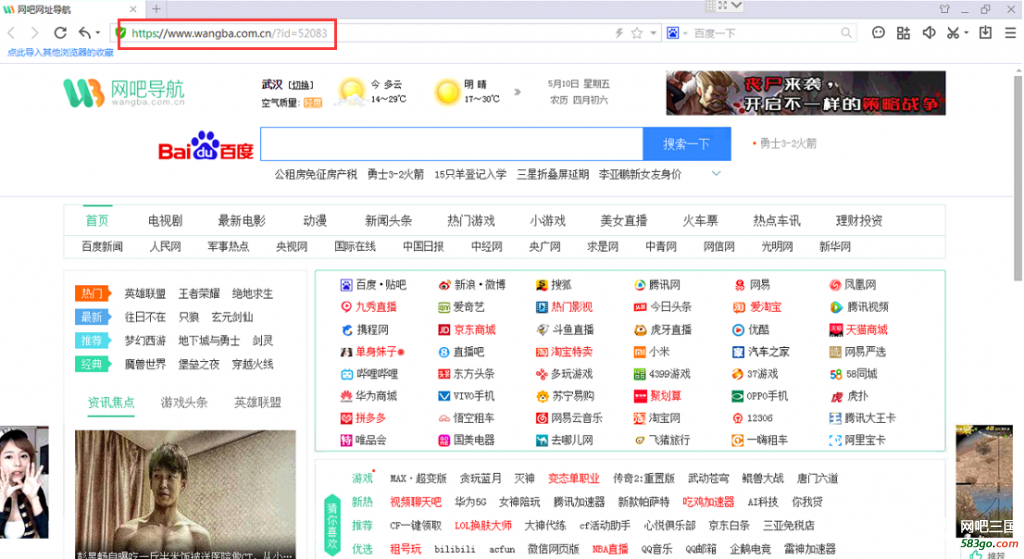
Task: Click the right arrow next to weather forecast
Action: tap(517, 92)
